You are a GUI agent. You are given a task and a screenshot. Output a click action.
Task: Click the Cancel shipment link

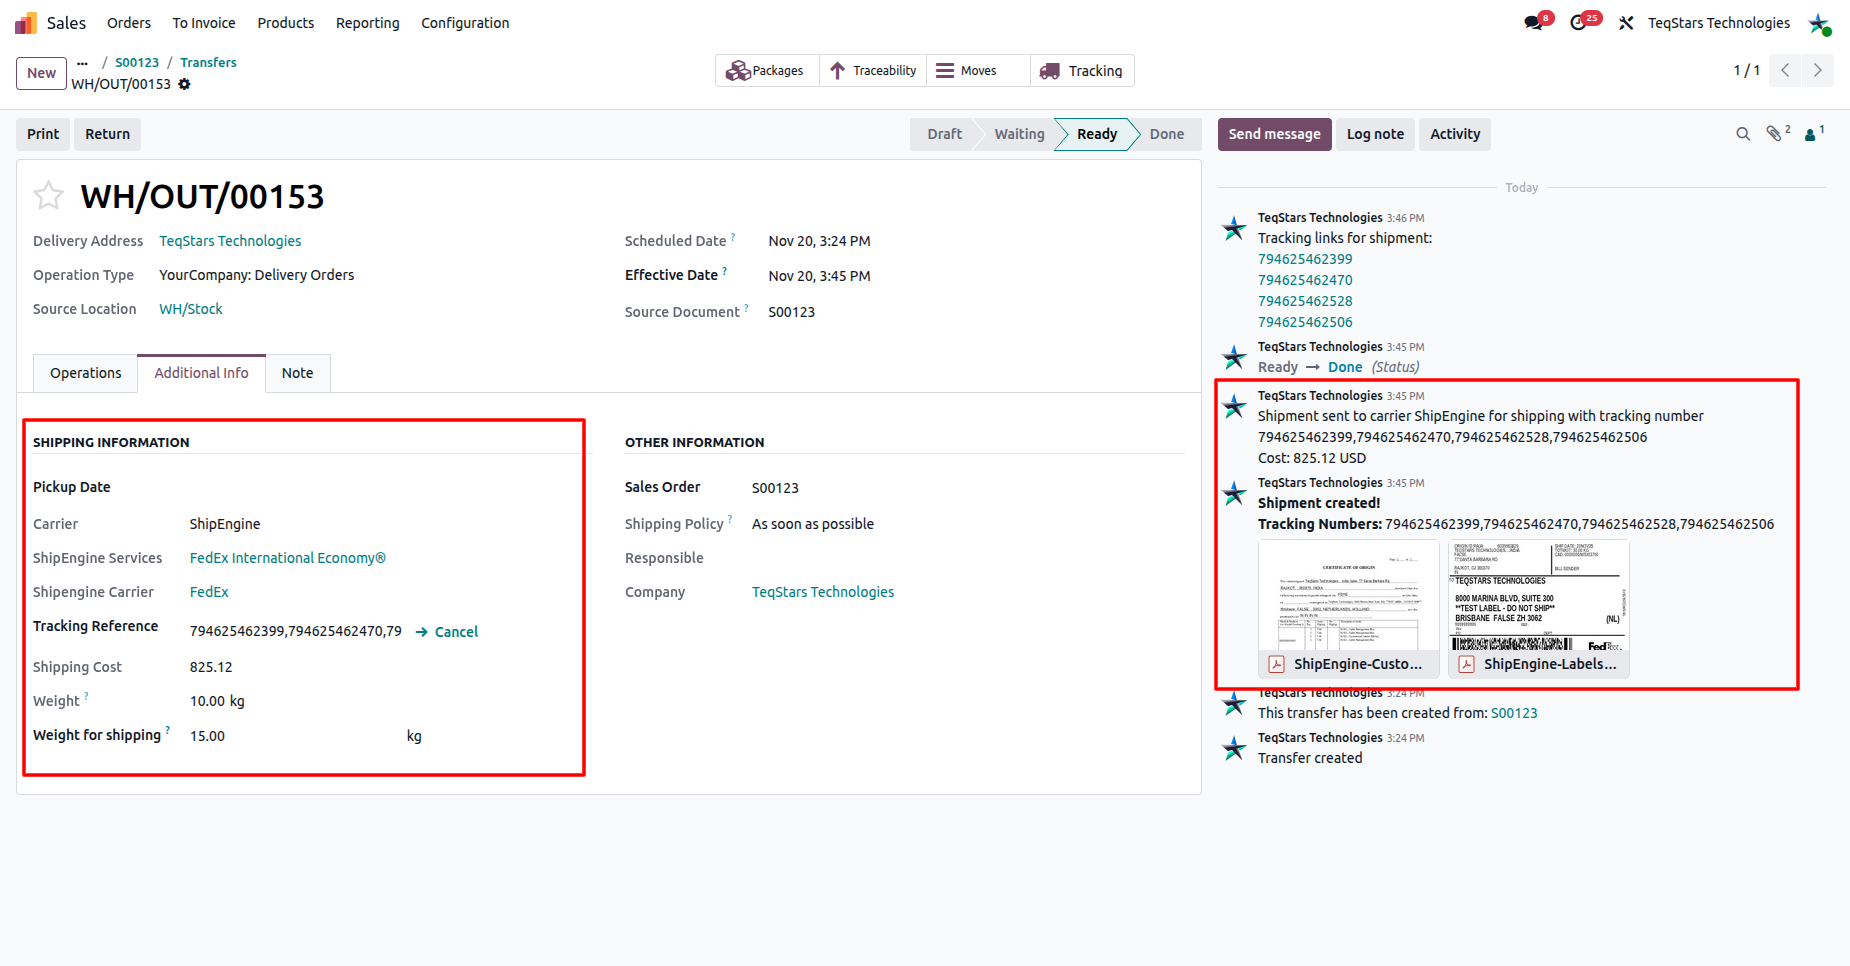tap(447, 632)
